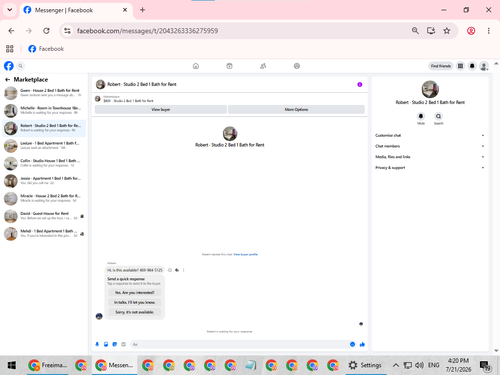Click the Find friends button
This screenshot has height=375, width=500.
click(x=441, y=66)
